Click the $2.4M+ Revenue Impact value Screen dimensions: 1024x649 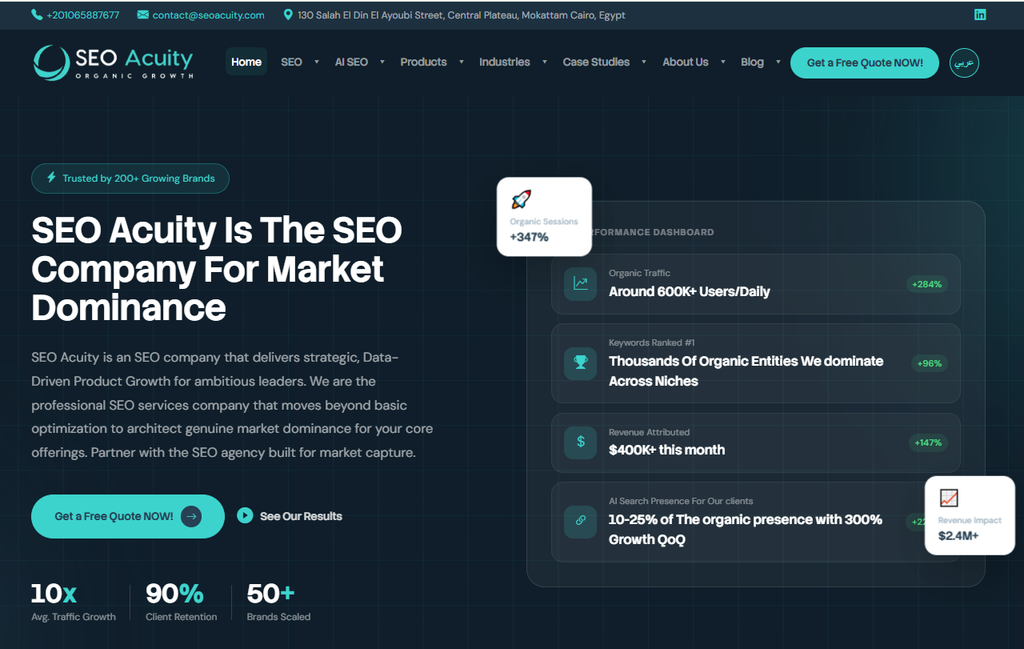click(958, 536)
